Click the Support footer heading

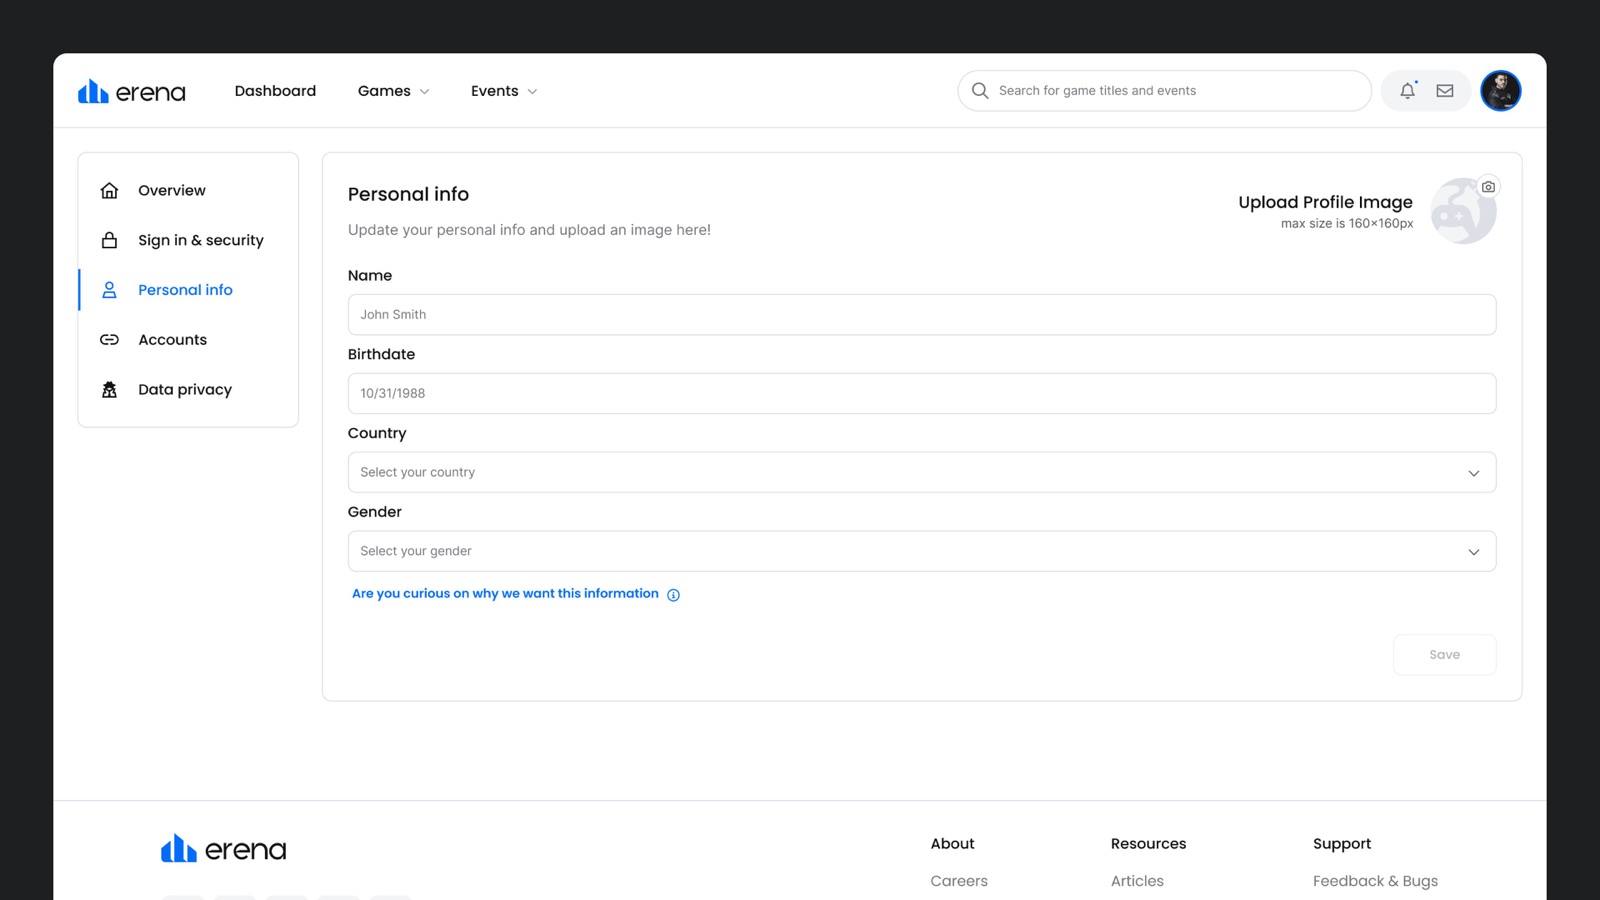pyautogui.click(x=1342, y=844)
